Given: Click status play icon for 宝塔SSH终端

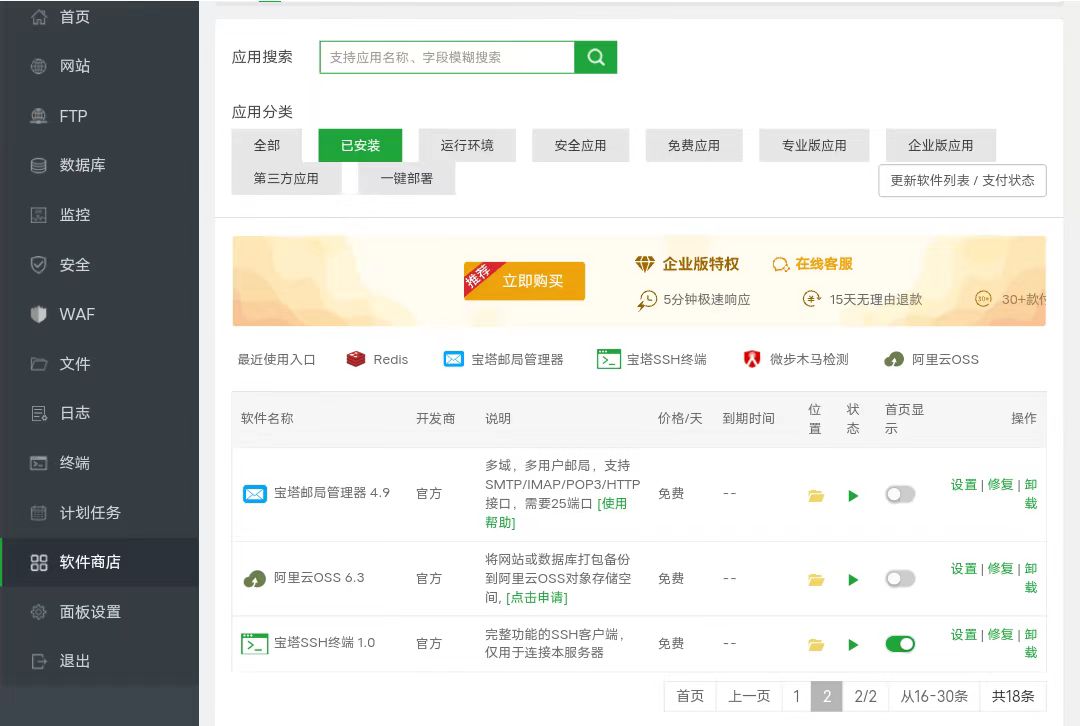Looking at the screenshot, I should pos(853,645).
